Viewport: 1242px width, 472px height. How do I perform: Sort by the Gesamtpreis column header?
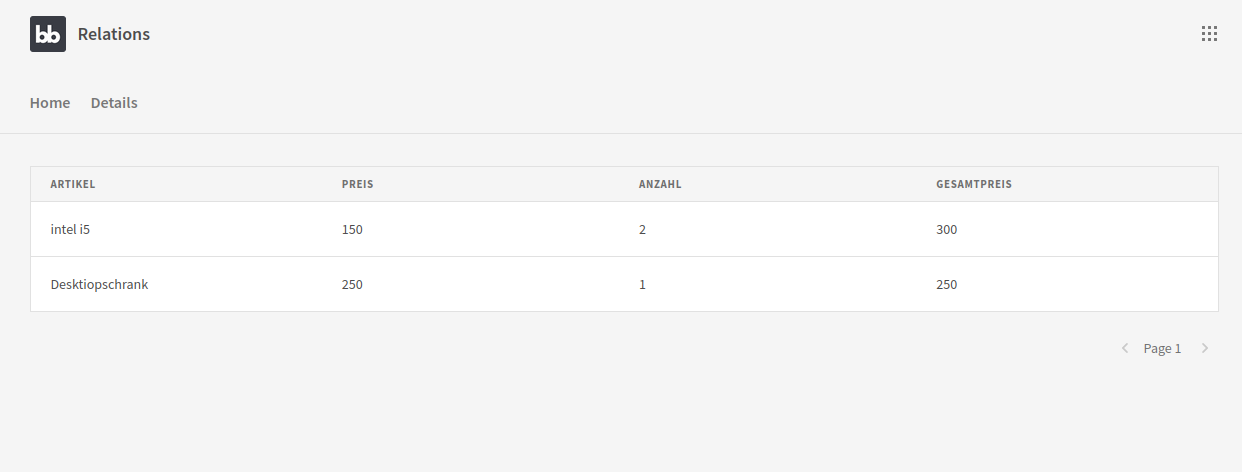click(974, 184)
